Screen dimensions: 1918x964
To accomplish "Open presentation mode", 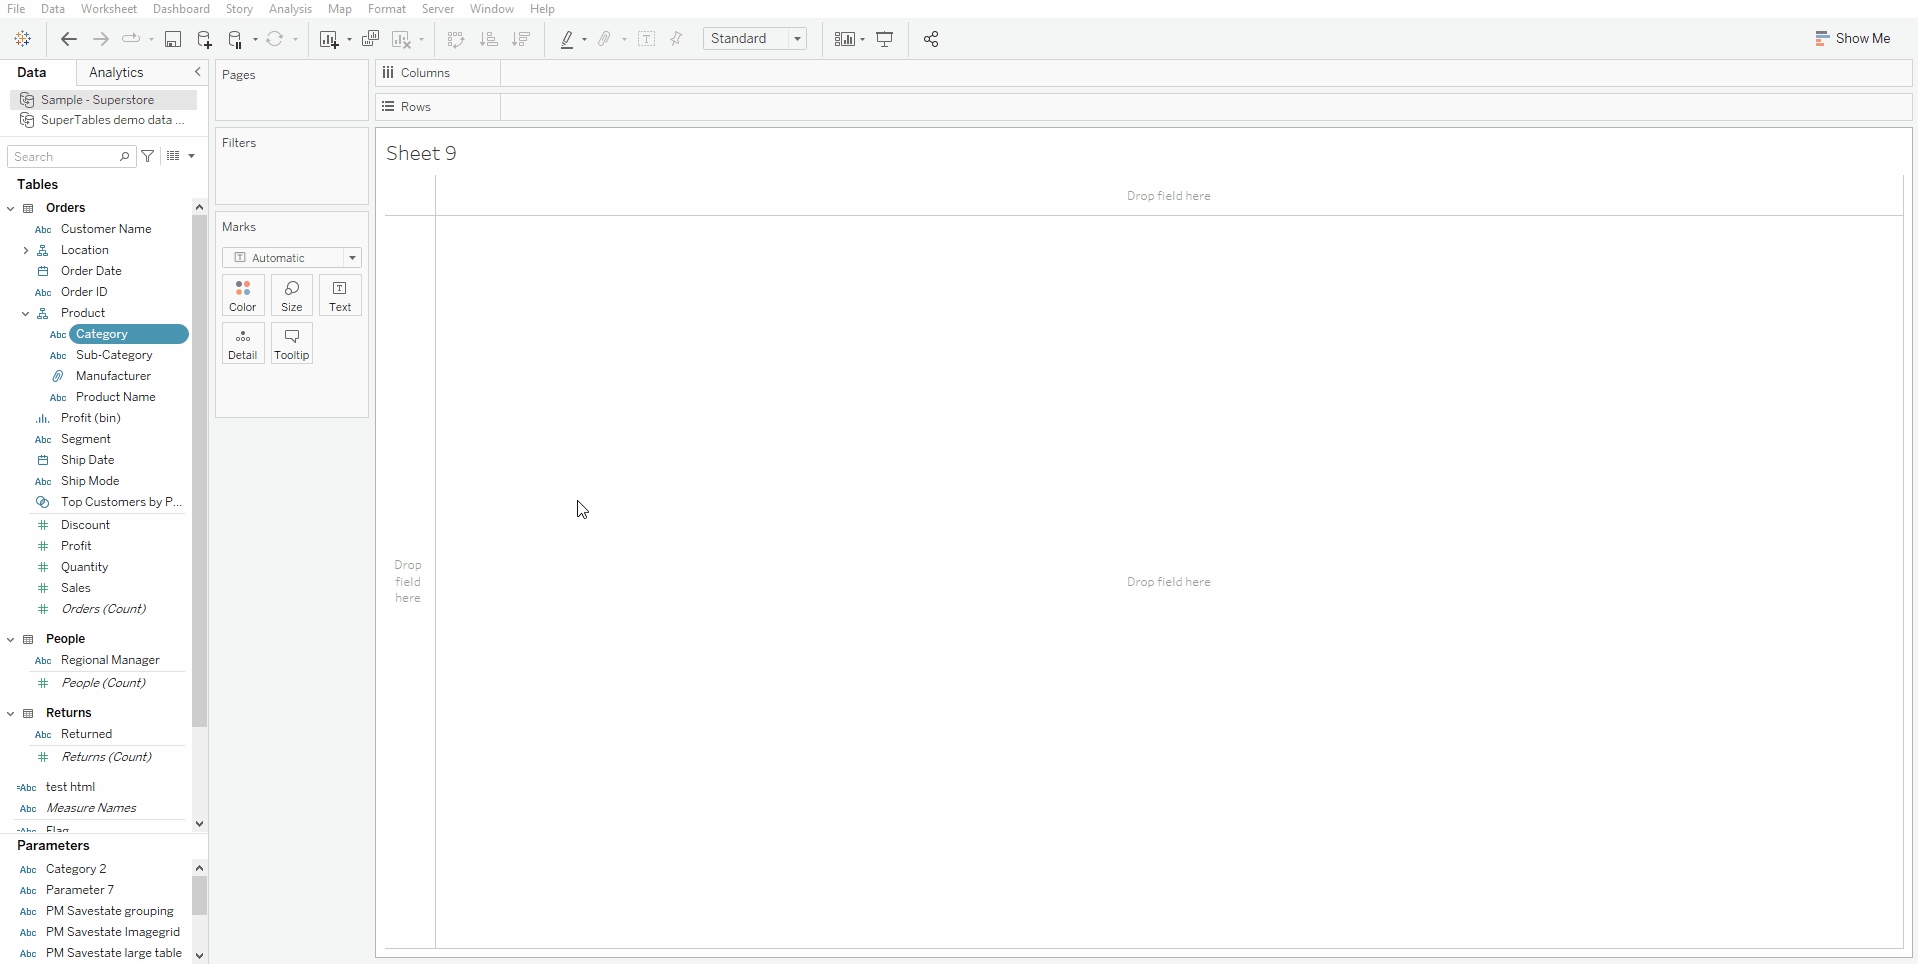I will tap(885, 39).
